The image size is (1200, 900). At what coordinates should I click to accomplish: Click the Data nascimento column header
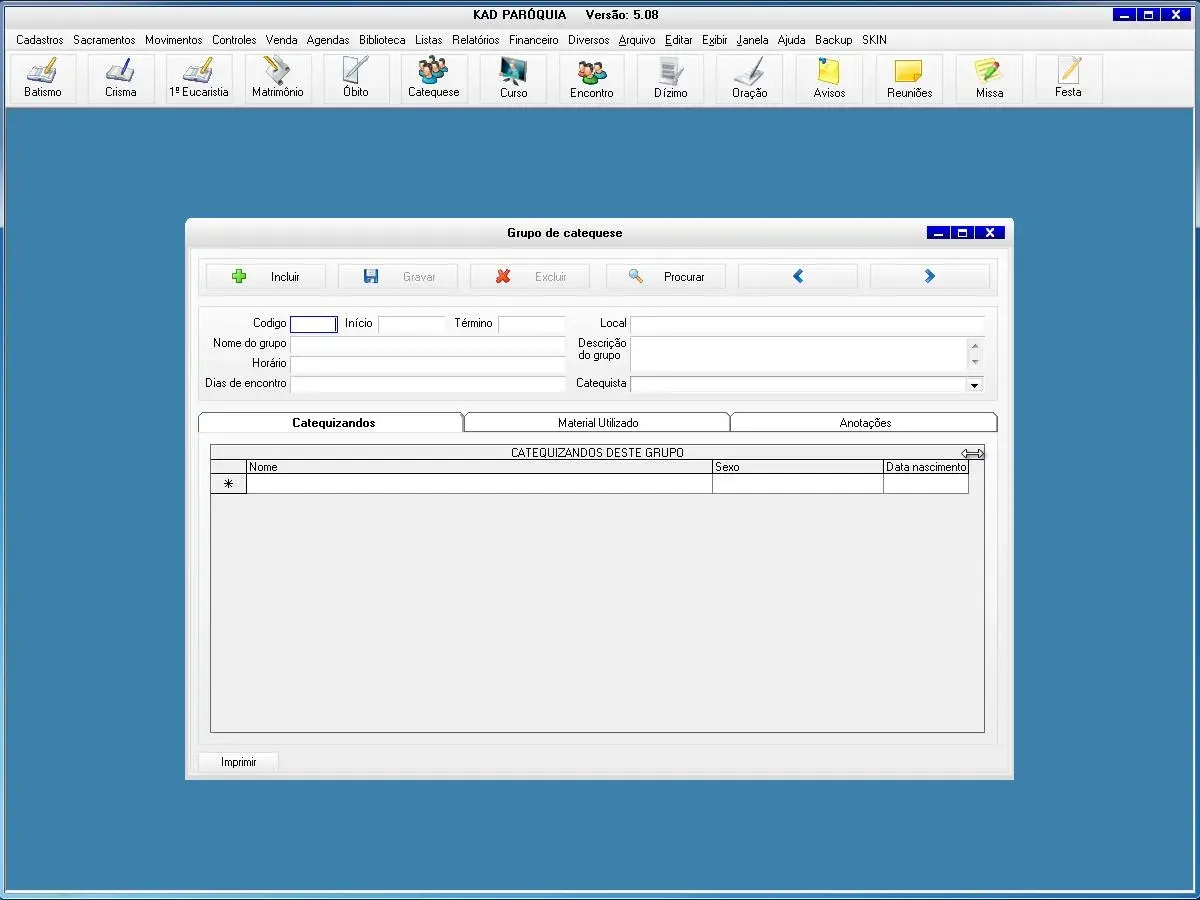click(x=926, y=467)
